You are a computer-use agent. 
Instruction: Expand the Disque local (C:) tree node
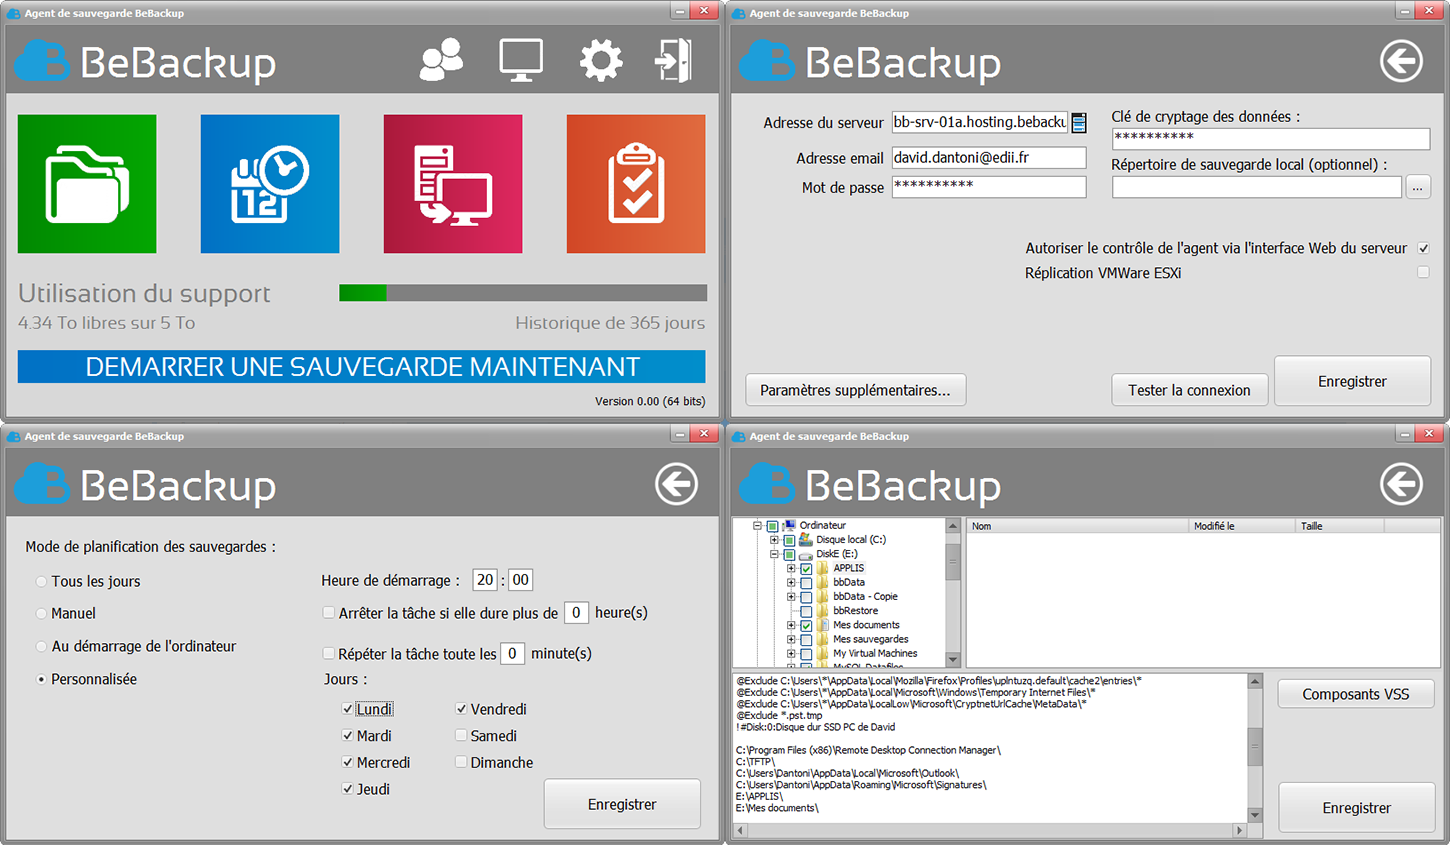coord(774,540)
